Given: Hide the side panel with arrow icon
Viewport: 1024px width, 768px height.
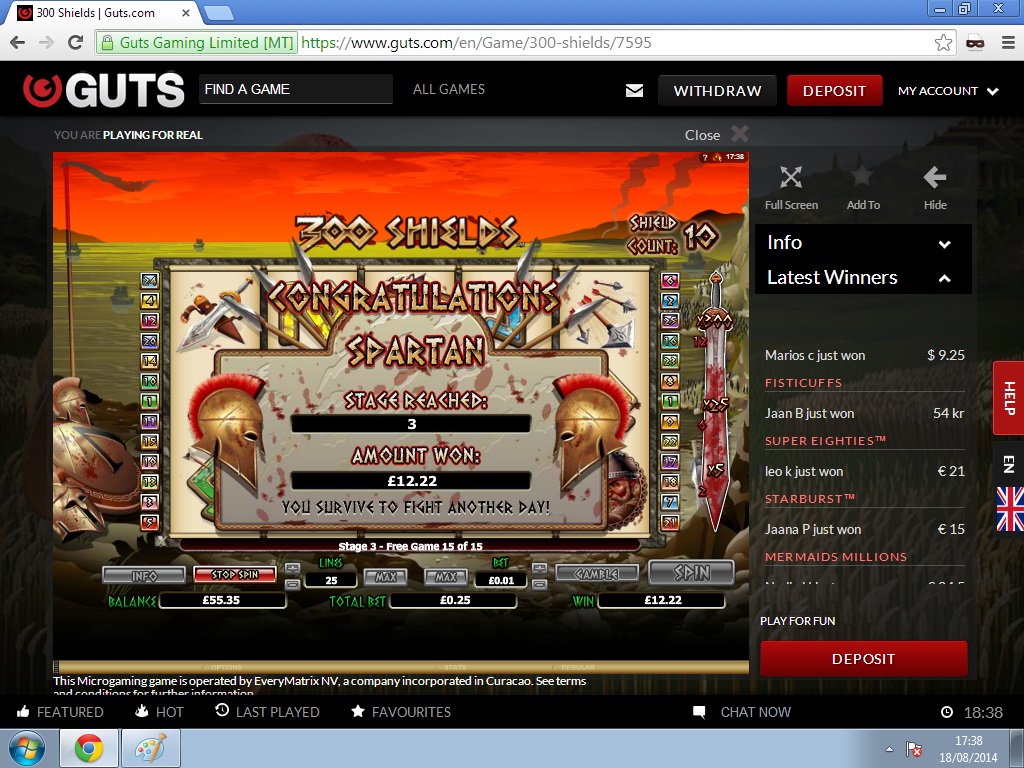Looking at the screenshot, I should [x=934, y=178].
